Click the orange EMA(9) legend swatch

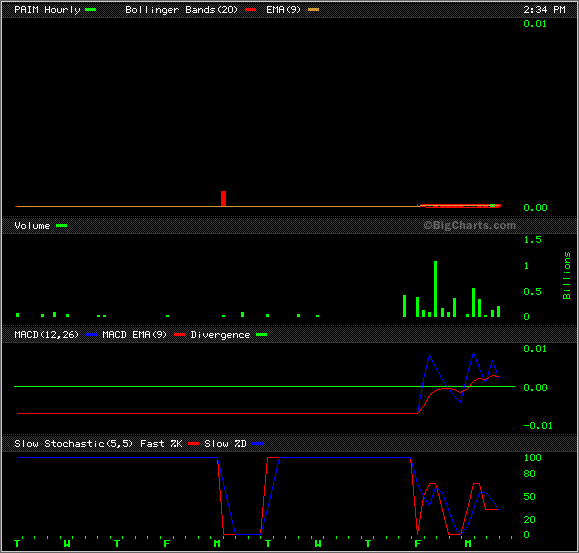click(x=313, y=10)
